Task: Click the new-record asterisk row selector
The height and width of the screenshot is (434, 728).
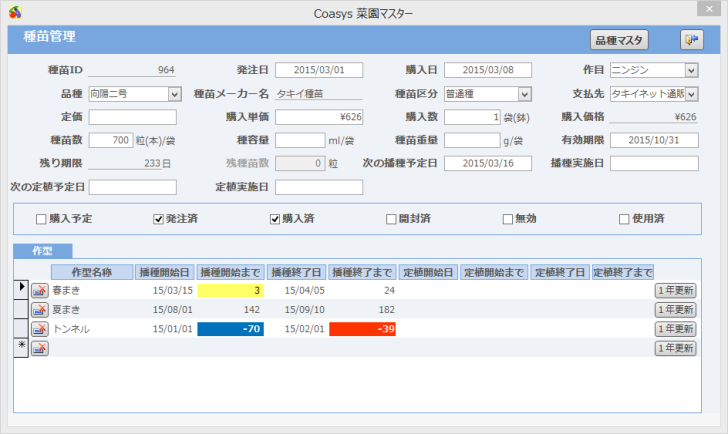Action: pos(21,348)
